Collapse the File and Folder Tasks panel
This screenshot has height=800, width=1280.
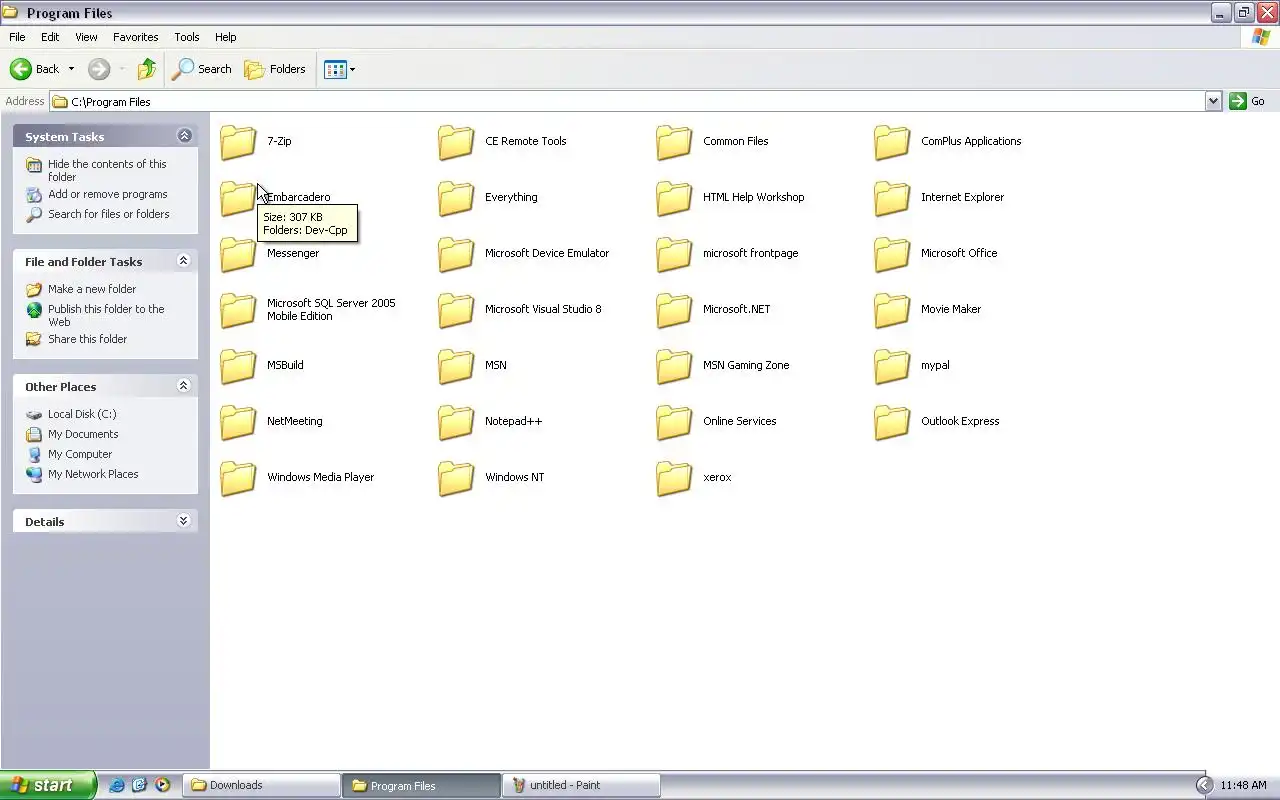184,261
